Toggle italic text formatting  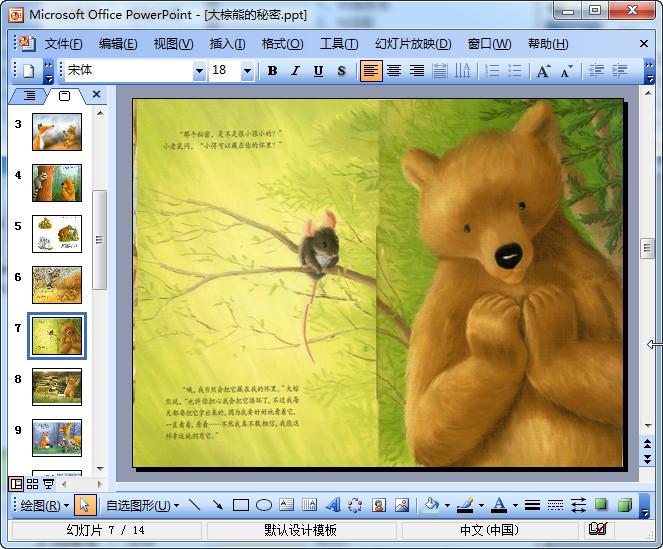coord(295,71)
